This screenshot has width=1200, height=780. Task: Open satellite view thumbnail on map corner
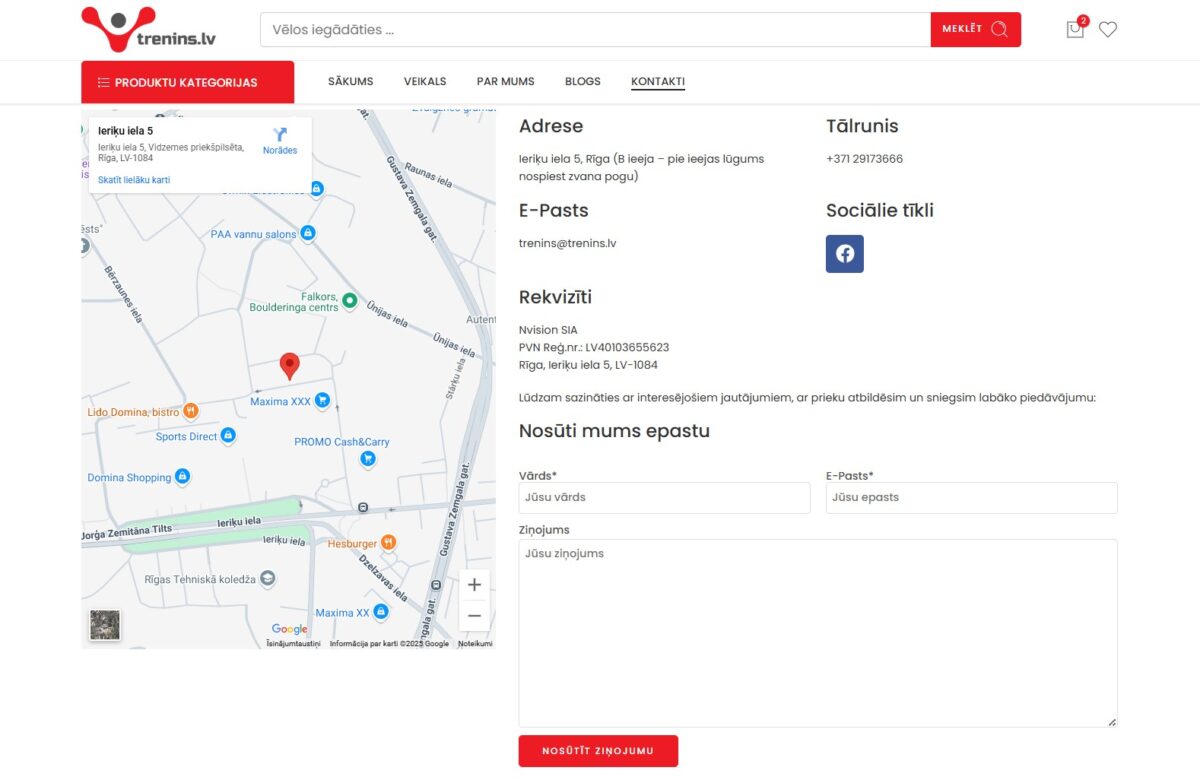103,624
